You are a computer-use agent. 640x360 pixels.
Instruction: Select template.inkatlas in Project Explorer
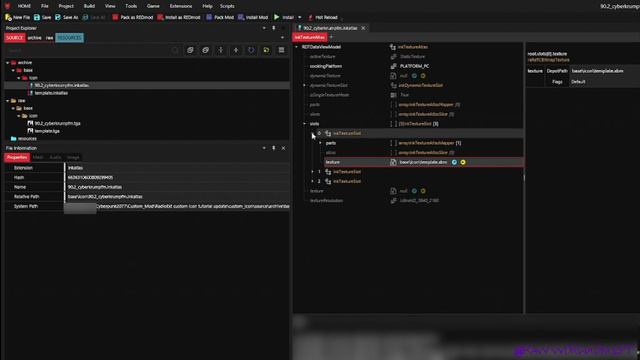pos(51,93)
